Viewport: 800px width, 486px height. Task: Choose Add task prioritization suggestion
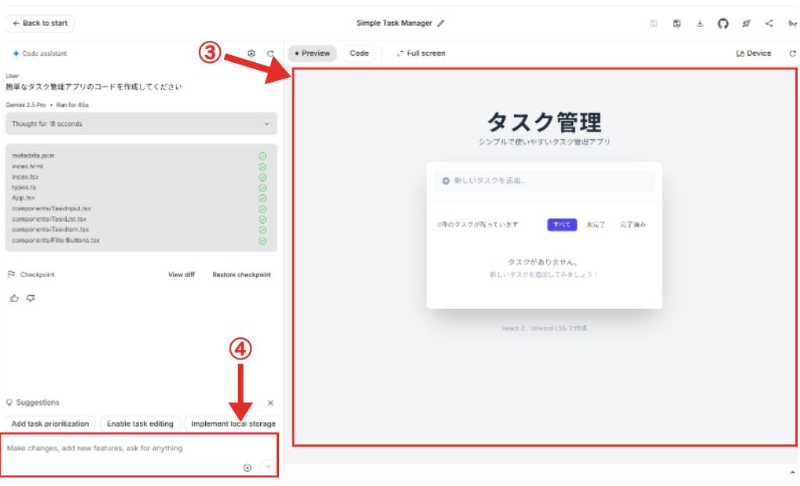(x=50, y=424)
